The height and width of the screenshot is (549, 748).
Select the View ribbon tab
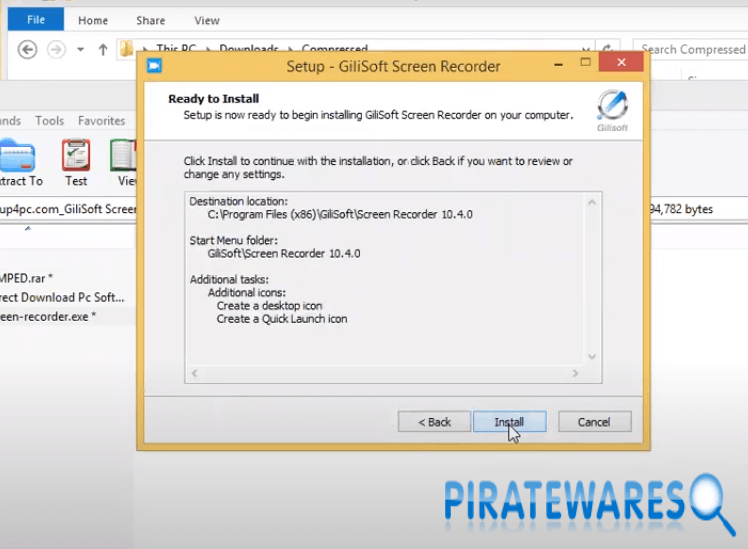click(207, 20)
